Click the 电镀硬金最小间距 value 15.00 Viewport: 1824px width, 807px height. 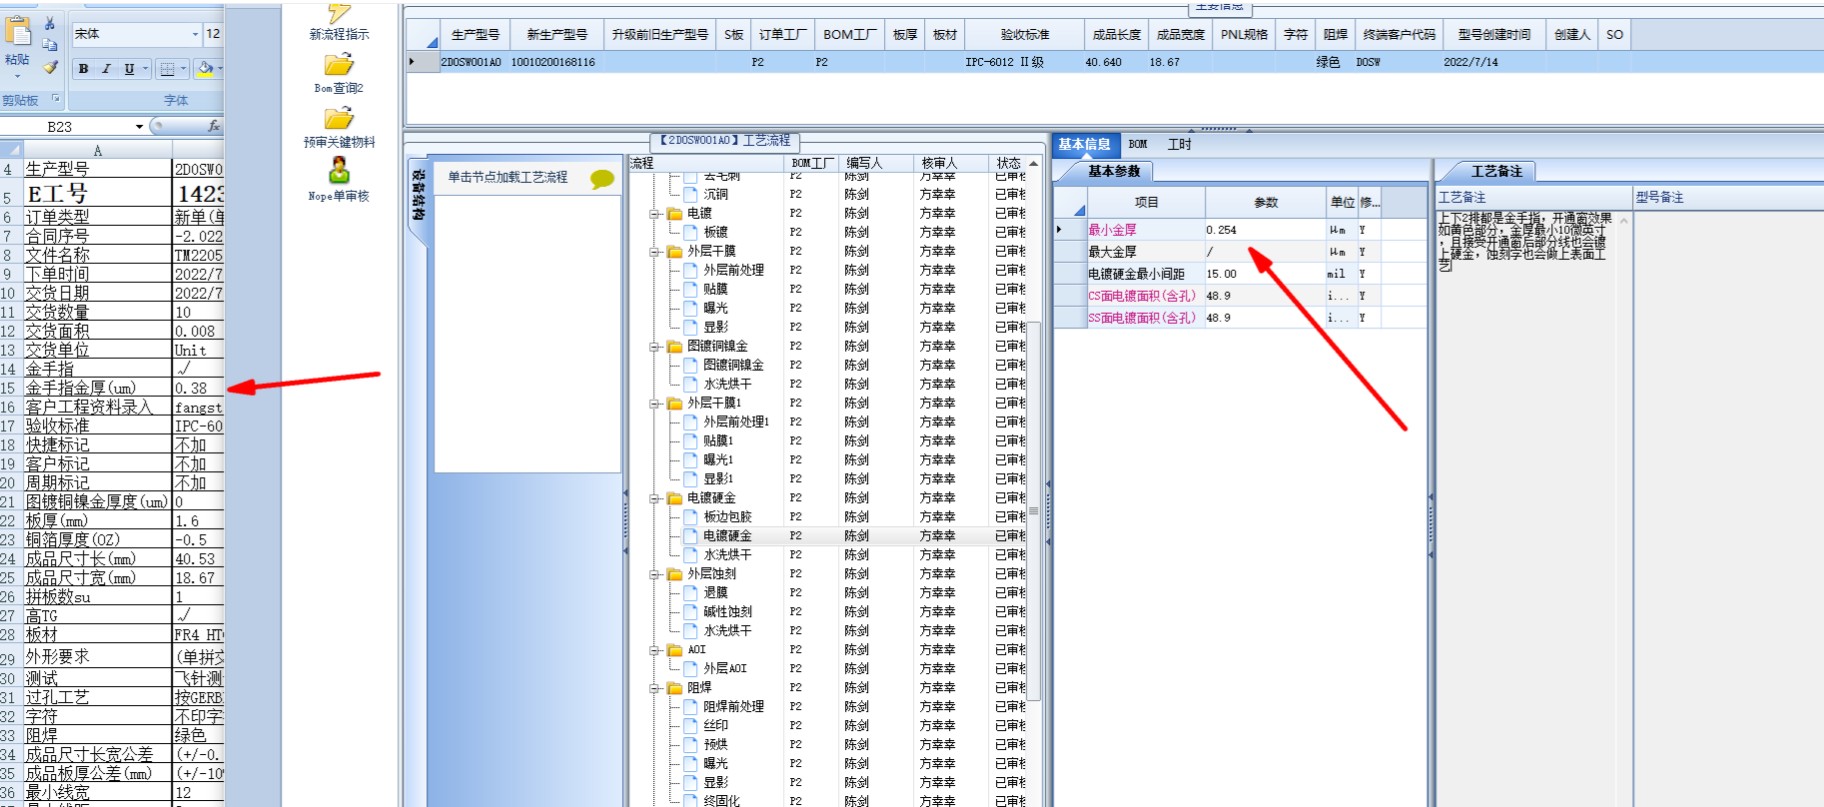pyautogui.click(x=1265, y=274)
